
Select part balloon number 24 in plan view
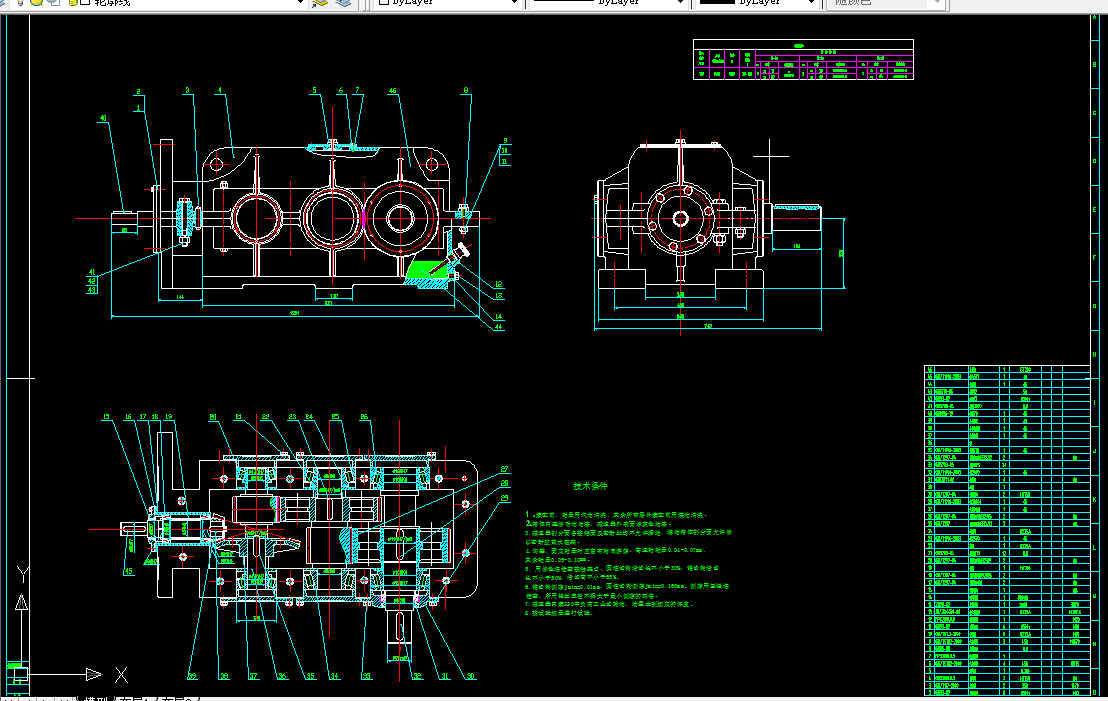pos(309,417)
